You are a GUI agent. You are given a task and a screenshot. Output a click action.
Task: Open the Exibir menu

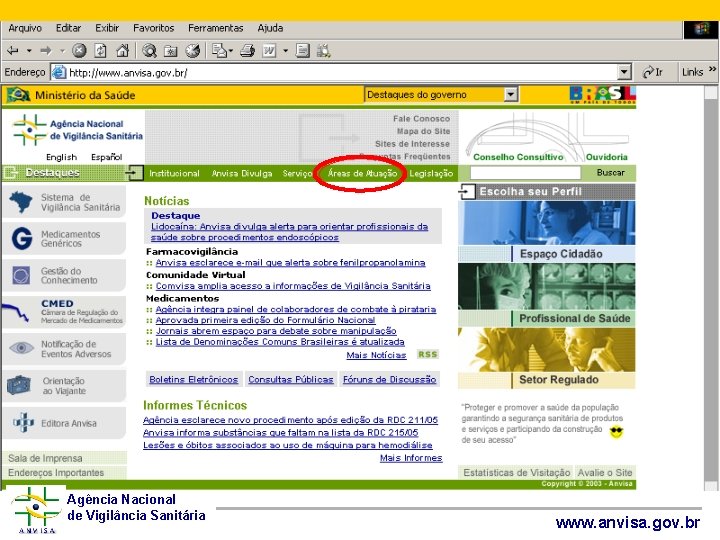tap(107, 28)
